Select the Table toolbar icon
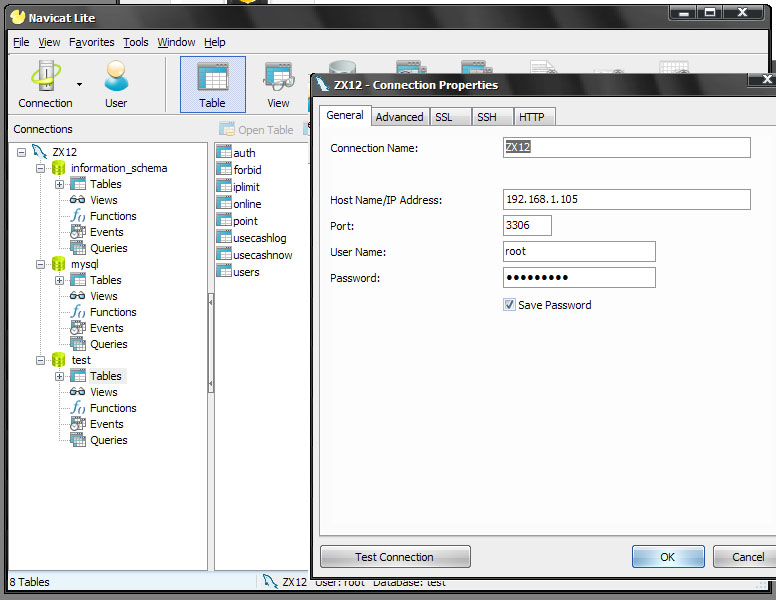The image size is (776, 600). pos(213,84)
